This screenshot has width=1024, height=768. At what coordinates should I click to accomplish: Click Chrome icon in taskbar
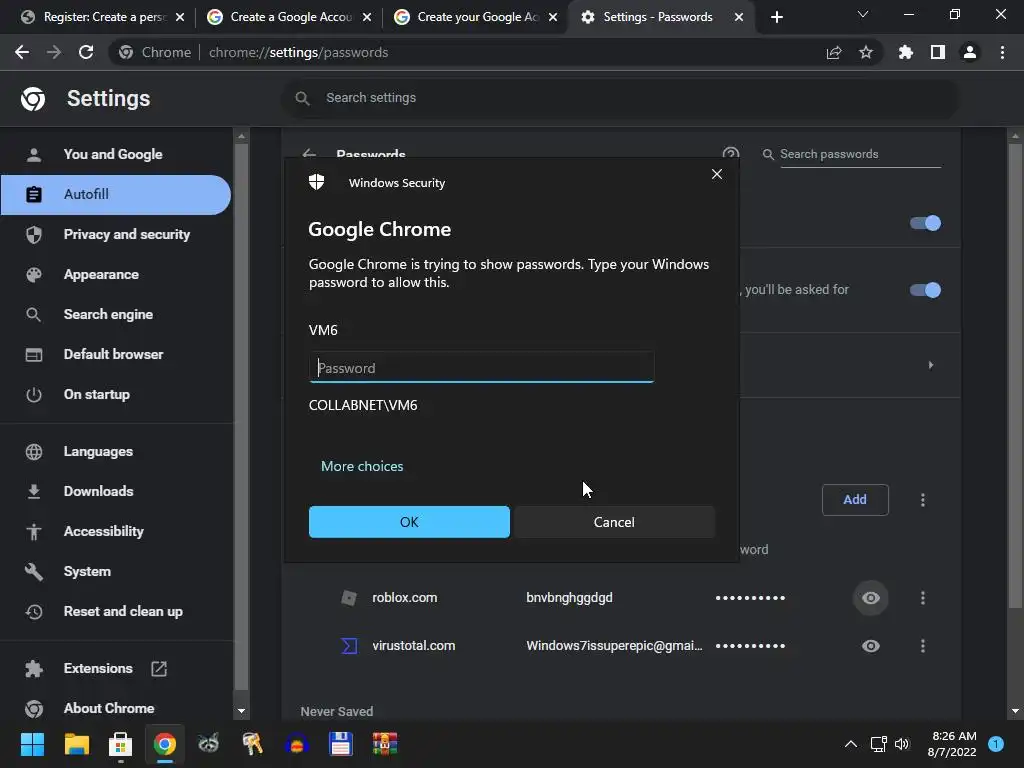coord(165,744)
